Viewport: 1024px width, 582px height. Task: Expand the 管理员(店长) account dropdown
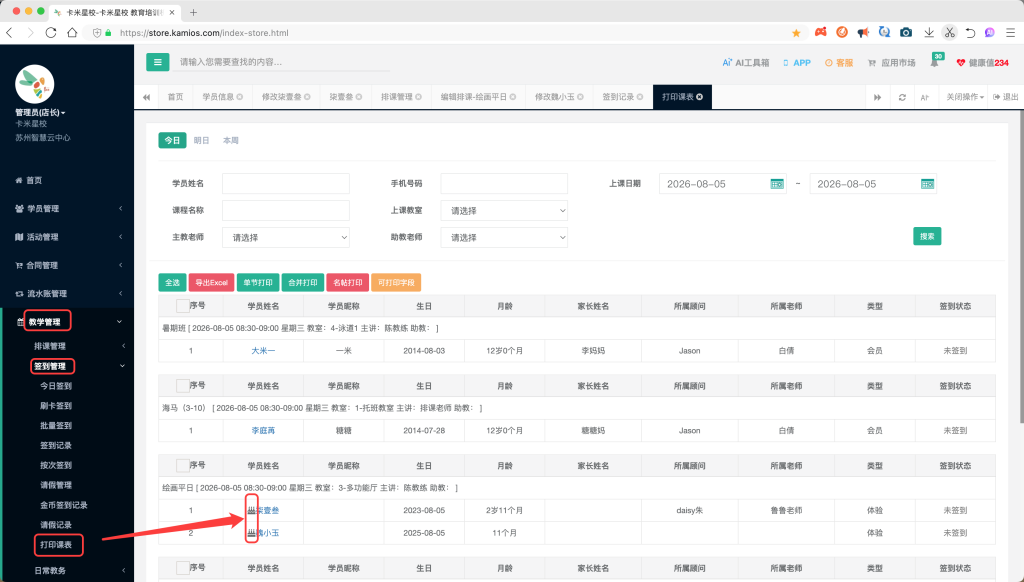[x=40, y=112]
